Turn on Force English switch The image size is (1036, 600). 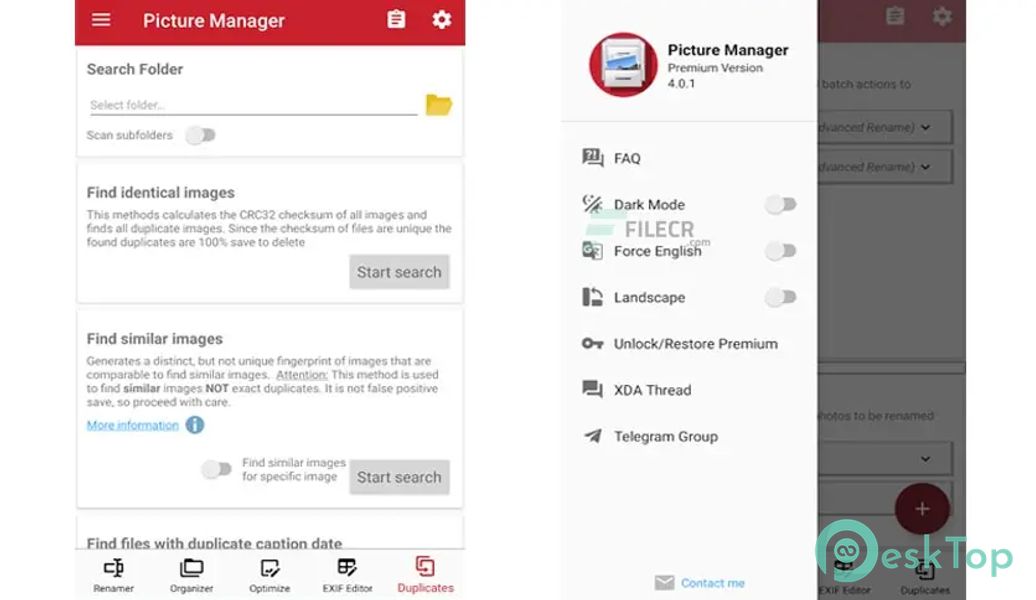[781, 251]
